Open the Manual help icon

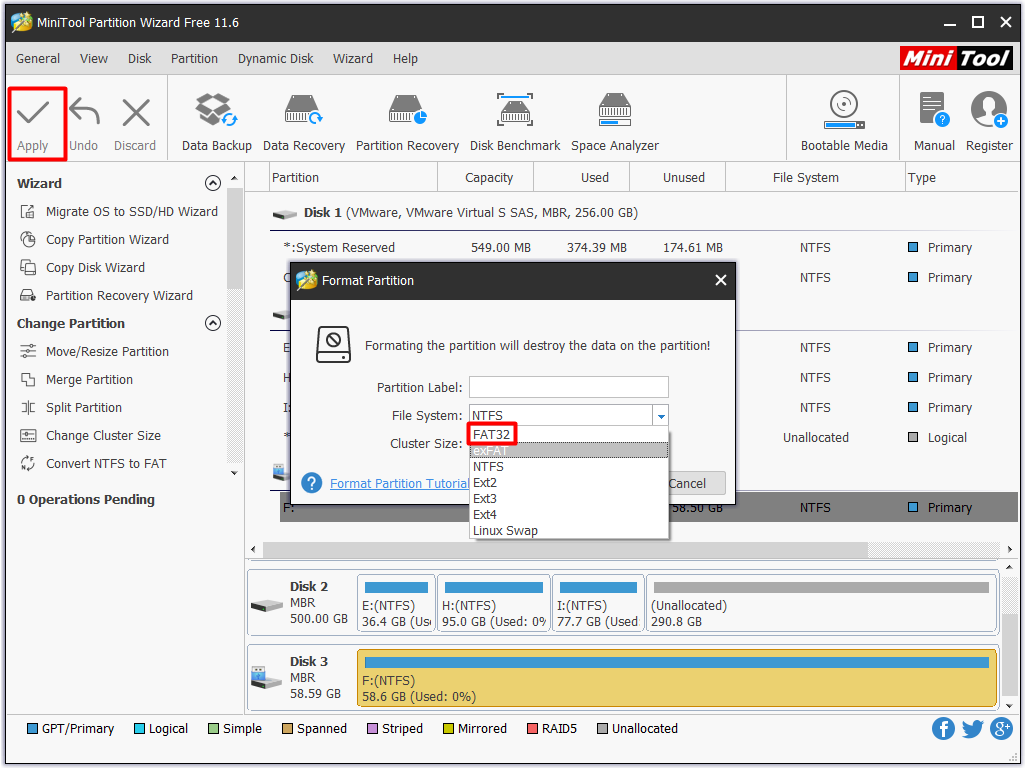934,110
